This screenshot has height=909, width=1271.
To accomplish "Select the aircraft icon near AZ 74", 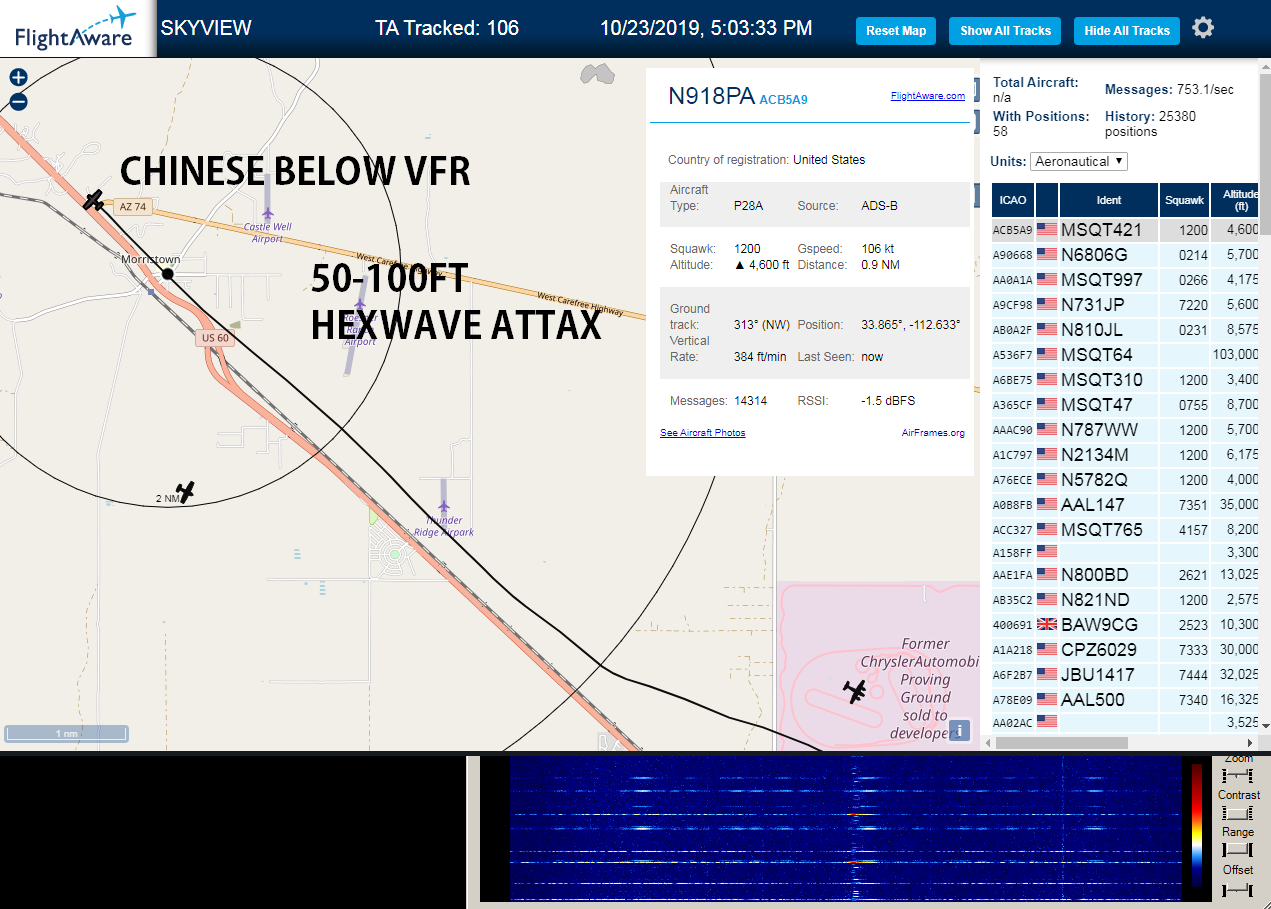I will click(93, 200).
